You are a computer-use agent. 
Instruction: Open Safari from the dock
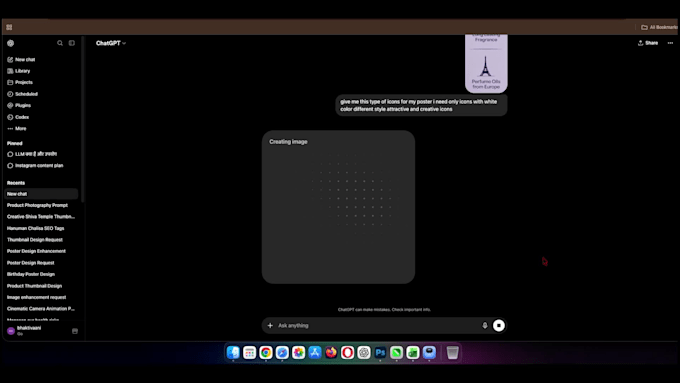(x=282, y=352)
